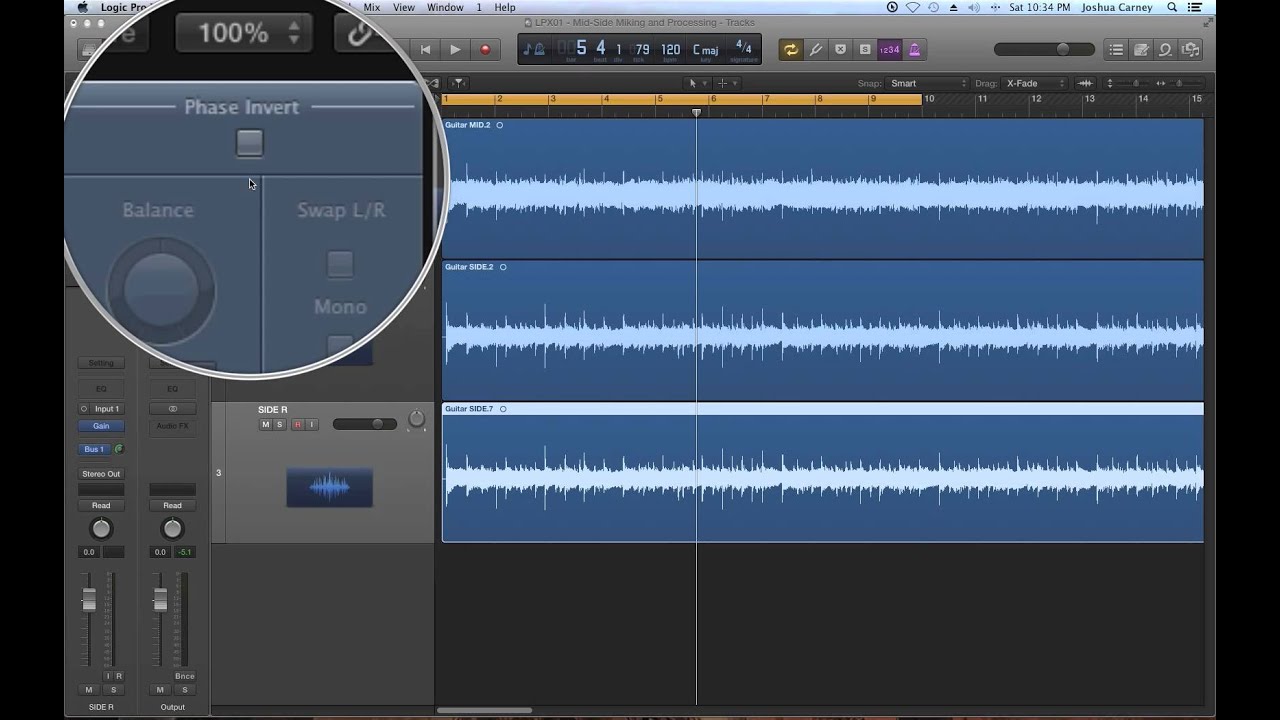Screen dimensions: 1280x720
Task: Solo the SIDE R track header
Action: tap(280, 424)
